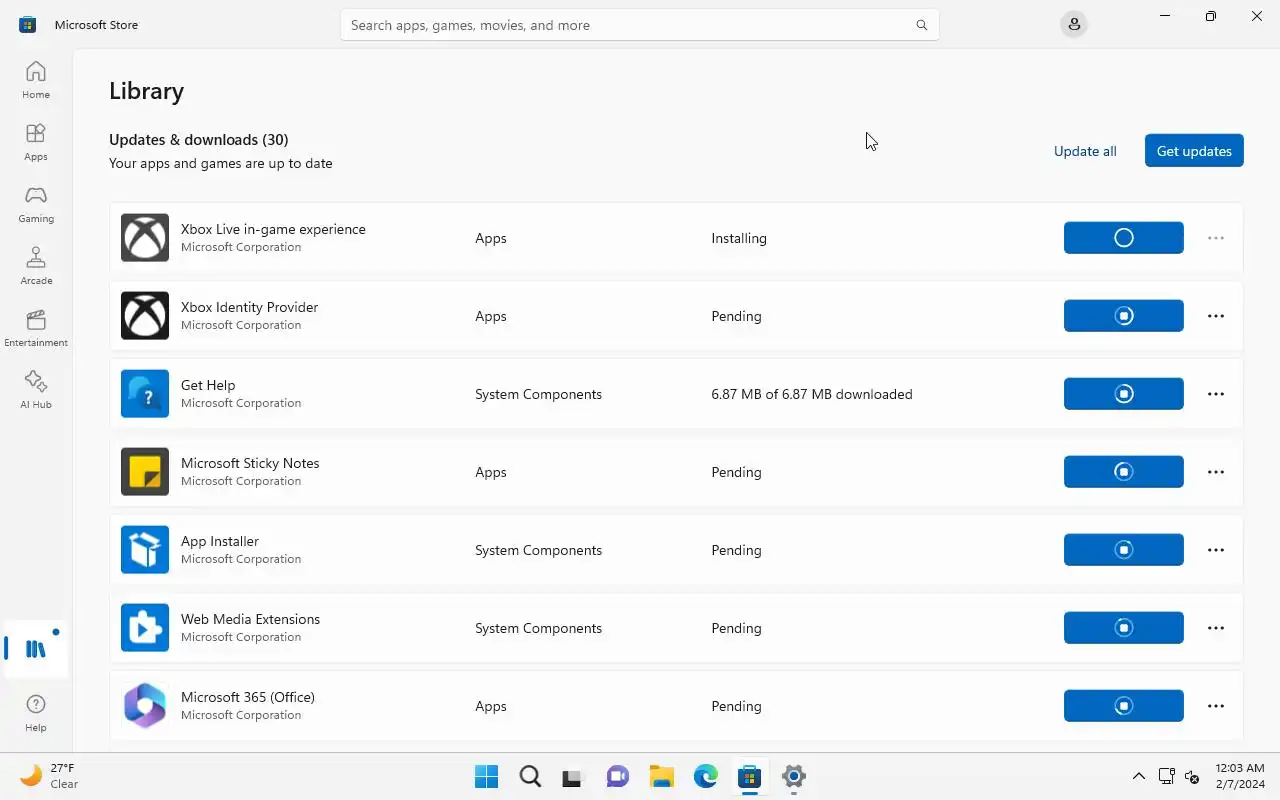Click the volume icon in system tray

[x=1192, y=776]
